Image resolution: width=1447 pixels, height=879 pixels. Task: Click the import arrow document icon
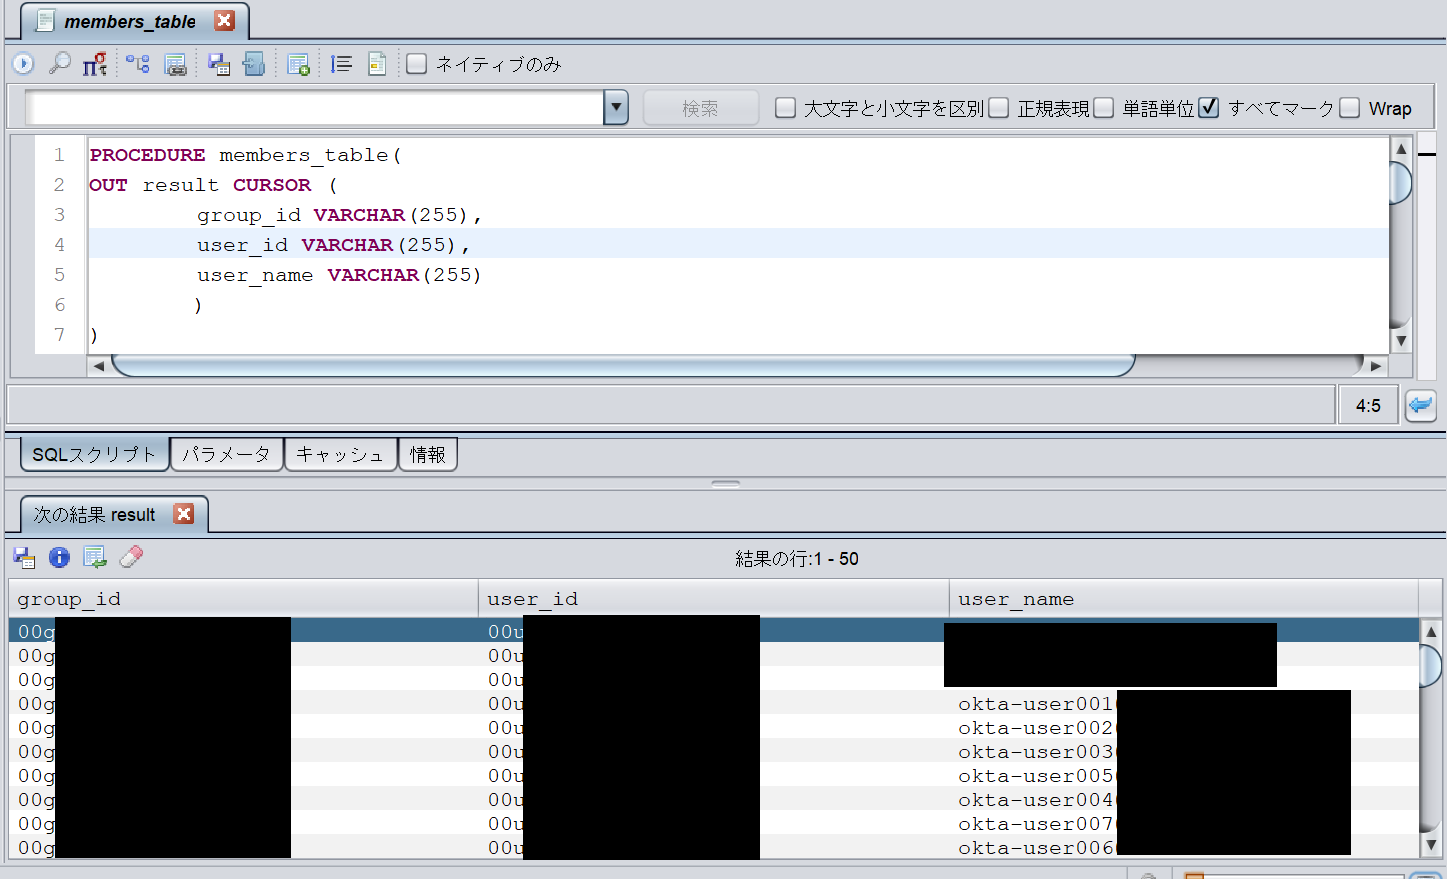(x=254, y=64)
